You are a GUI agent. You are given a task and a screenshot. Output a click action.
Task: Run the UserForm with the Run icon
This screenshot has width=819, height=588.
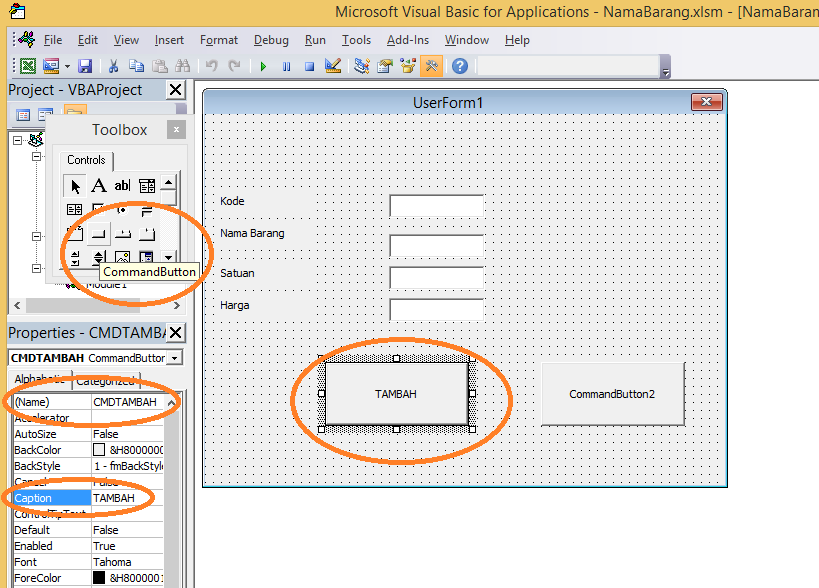(x=261, y=66)
